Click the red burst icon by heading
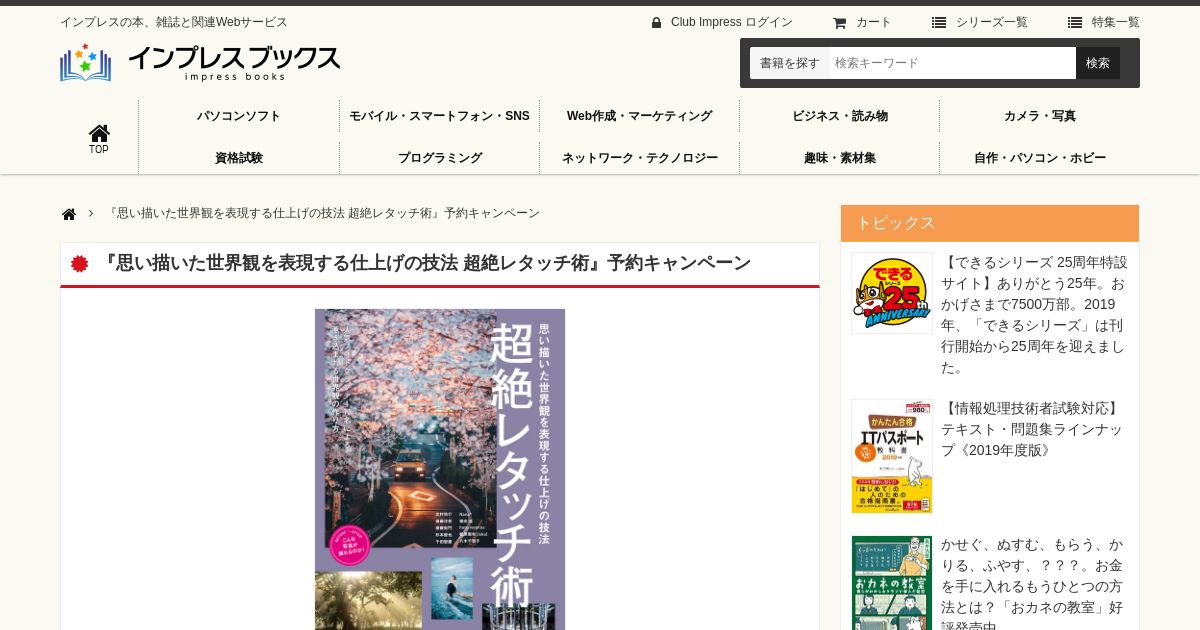 click(80, 264)
